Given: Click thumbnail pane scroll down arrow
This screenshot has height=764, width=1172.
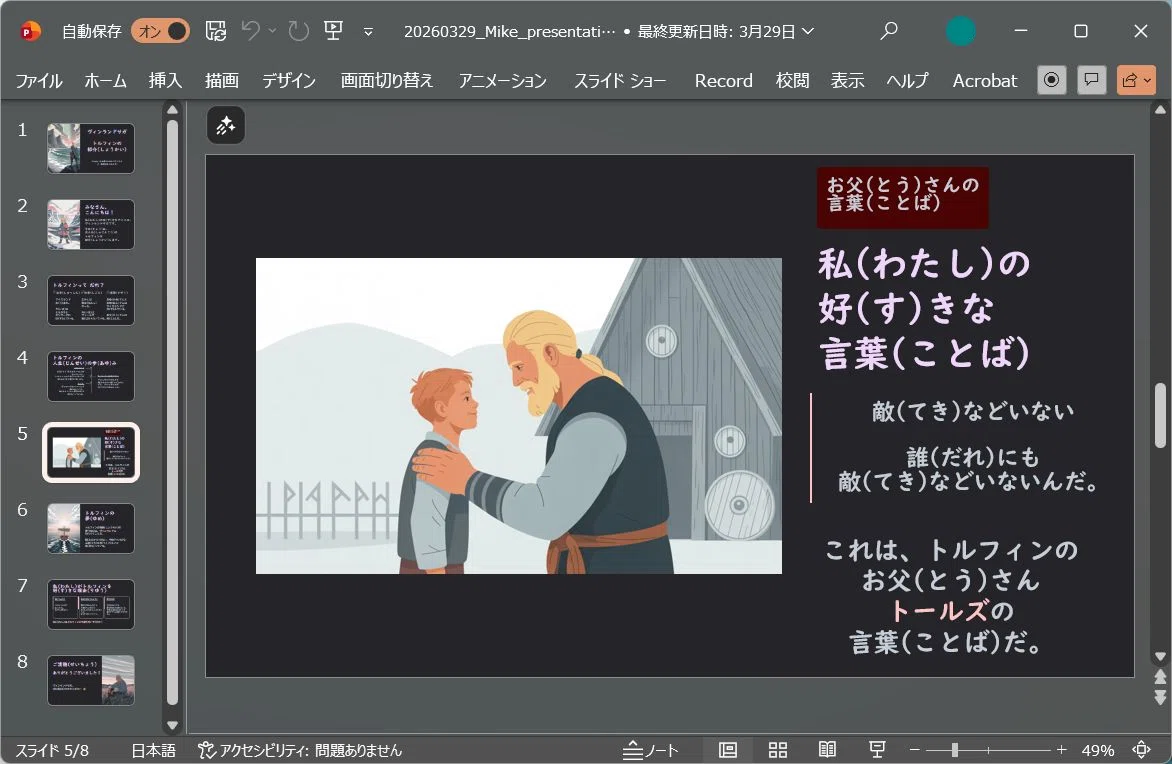Looking at the screenshot, I should pyautogui.click(x=173, y=725).
